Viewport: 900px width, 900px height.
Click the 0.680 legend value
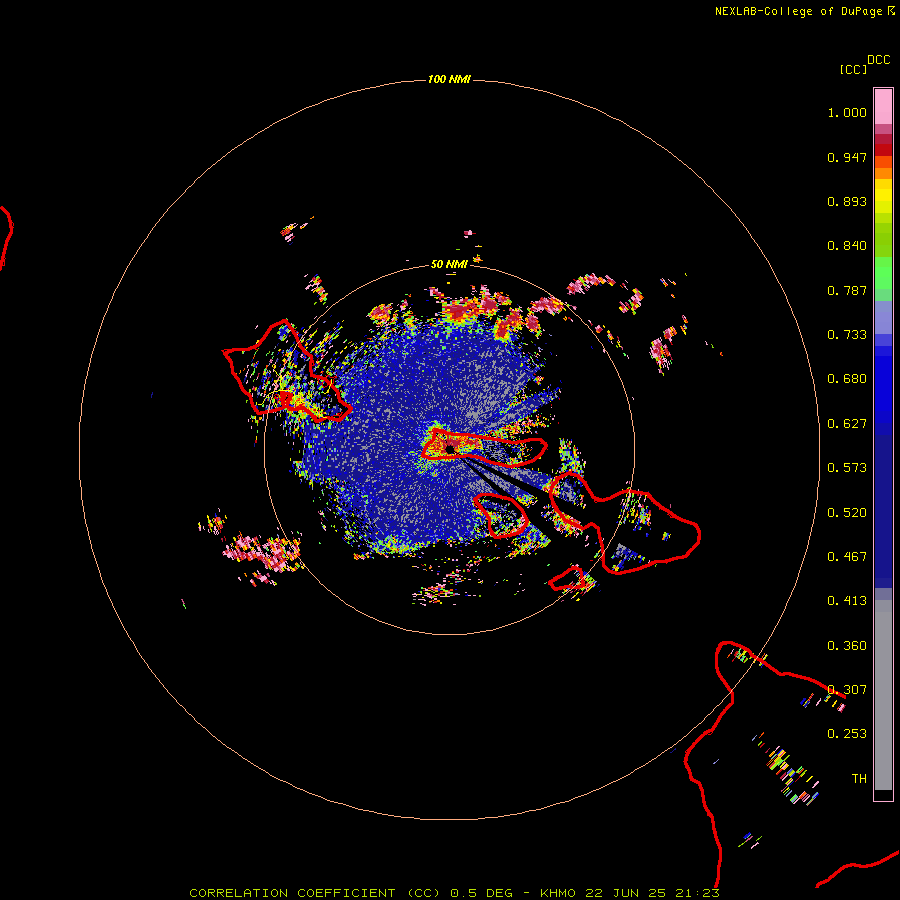847,379
